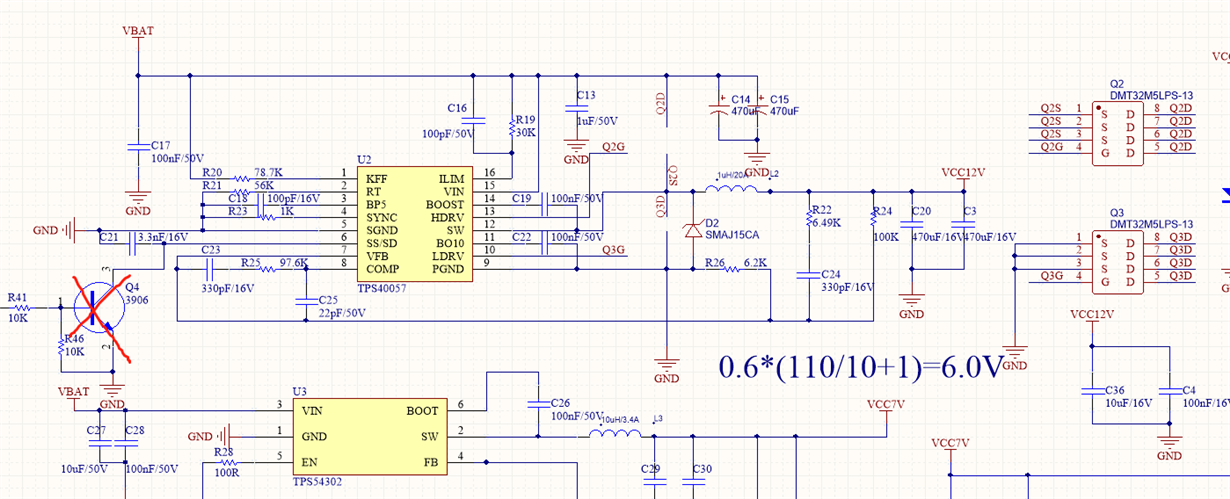Select the C36 capacitor symbol

click(x=1093, y=391)
